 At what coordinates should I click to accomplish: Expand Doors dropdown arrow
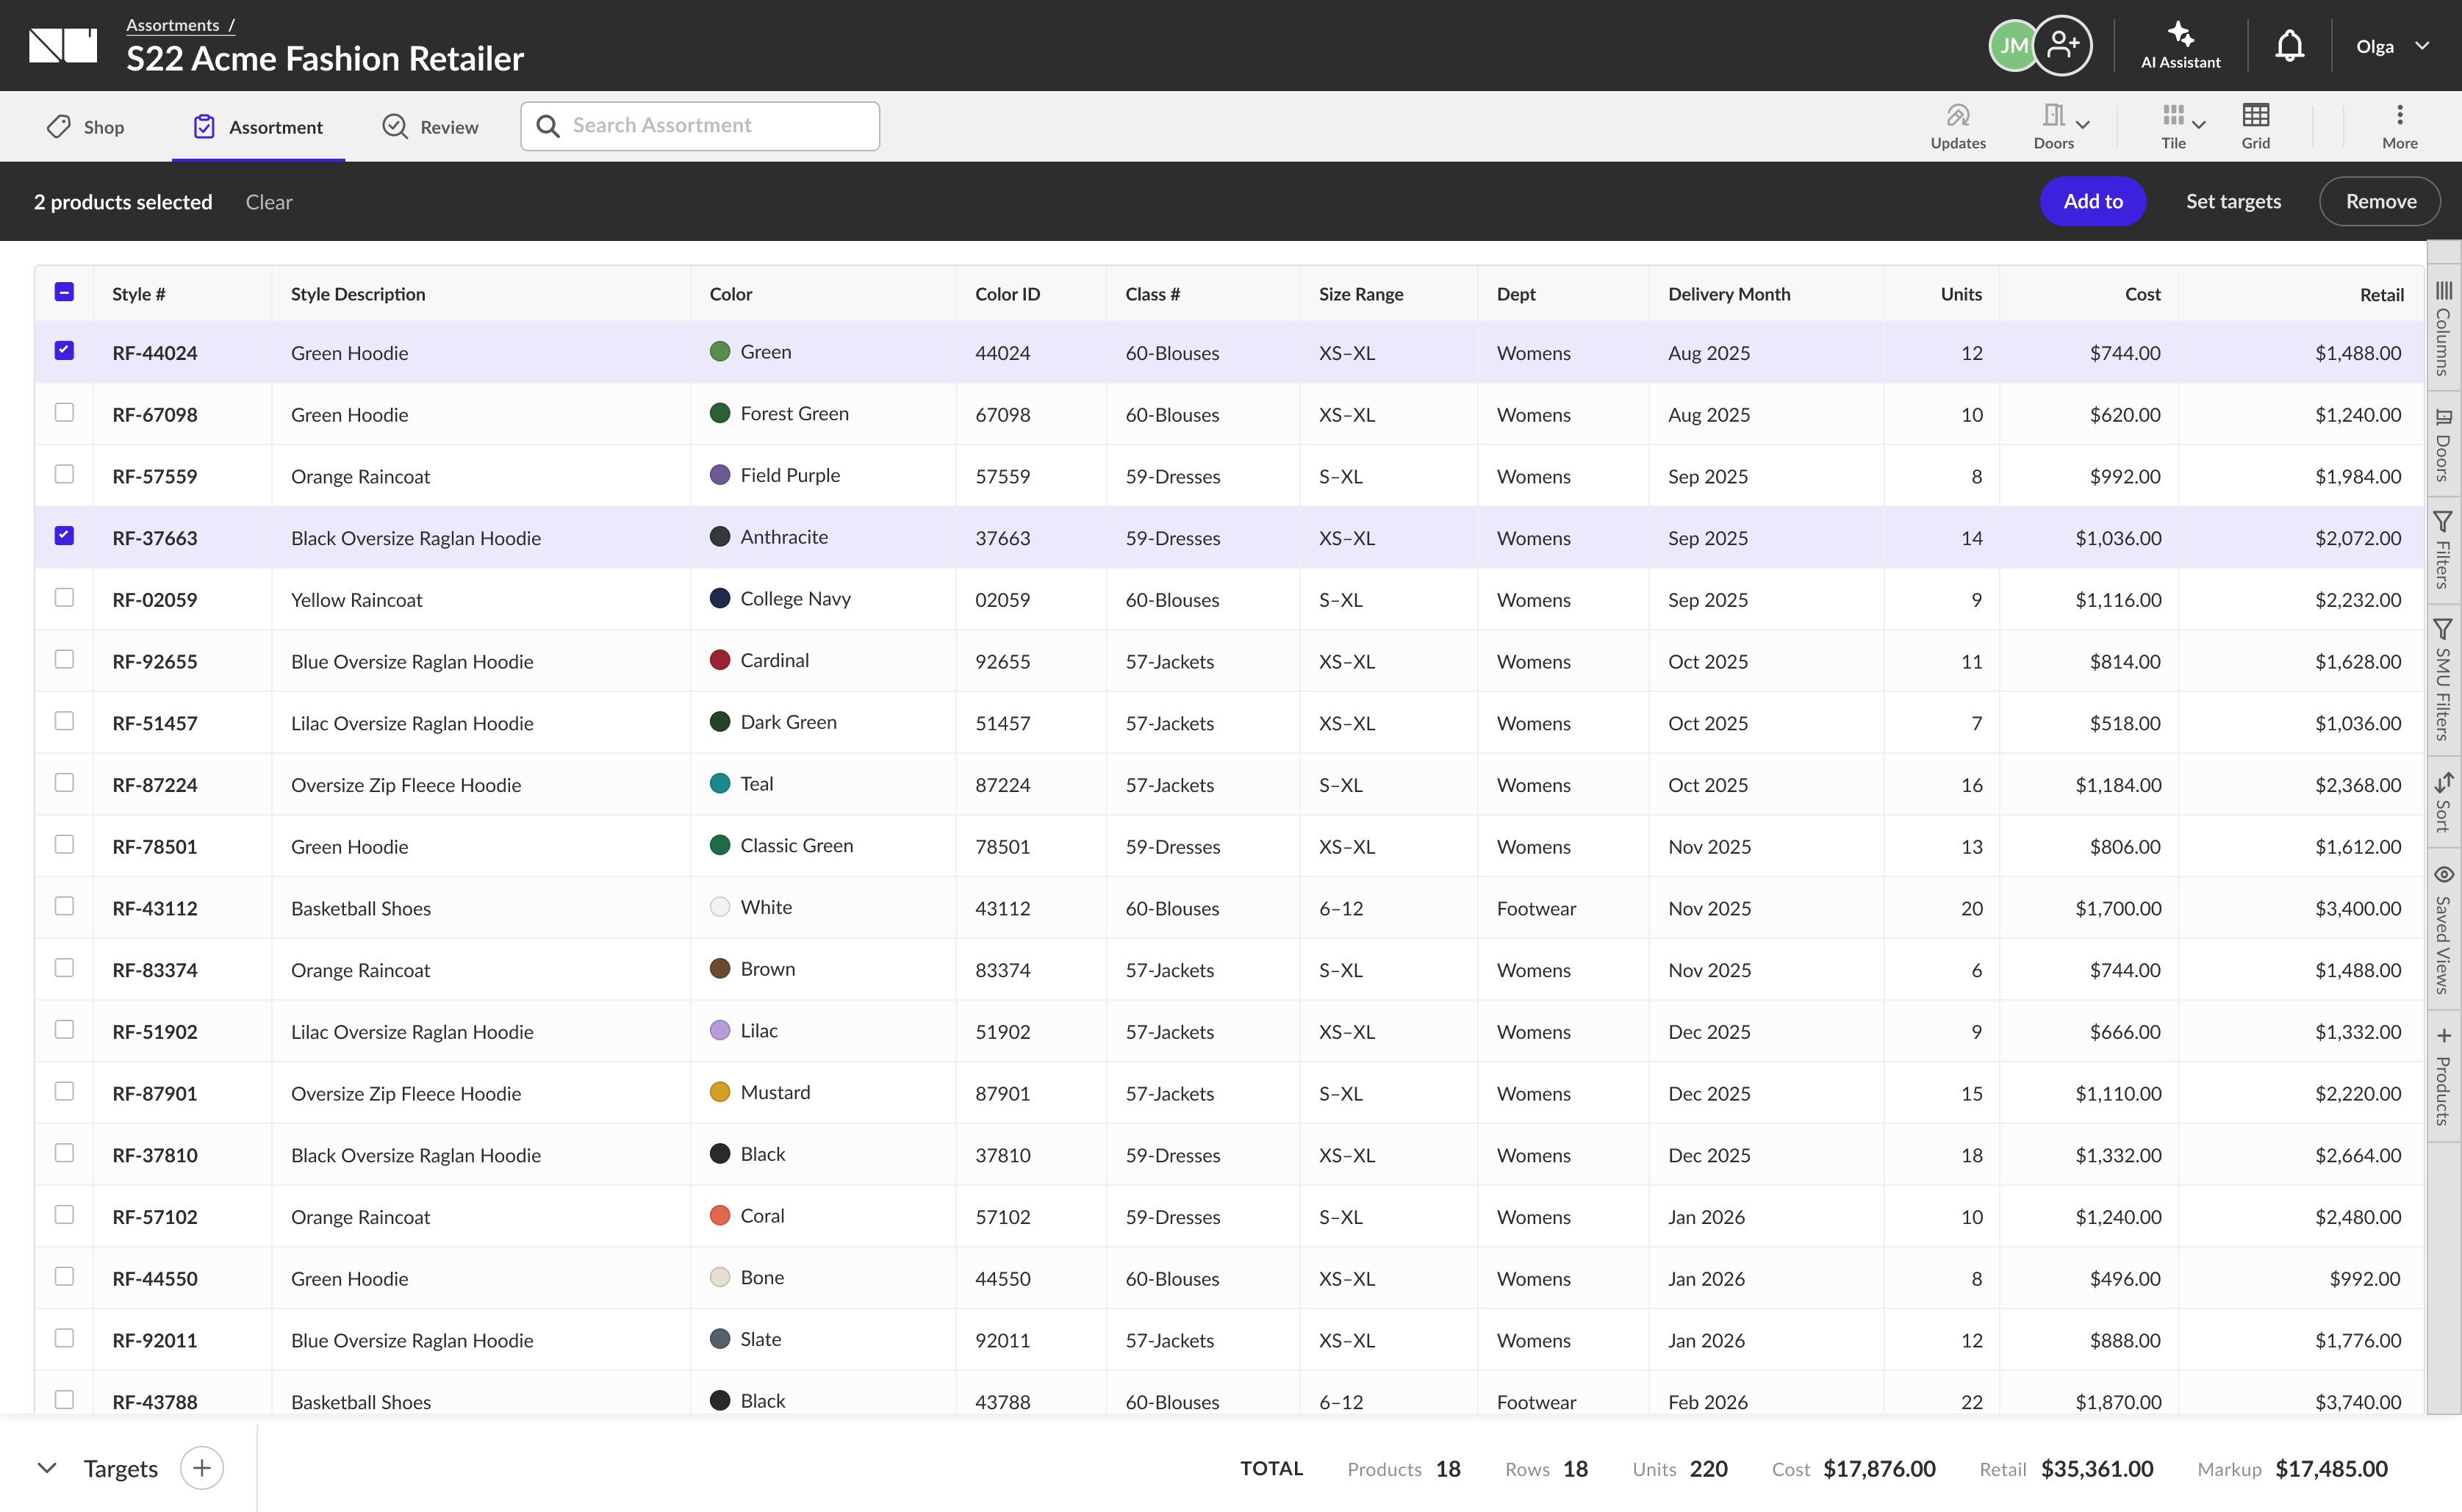2083,125
